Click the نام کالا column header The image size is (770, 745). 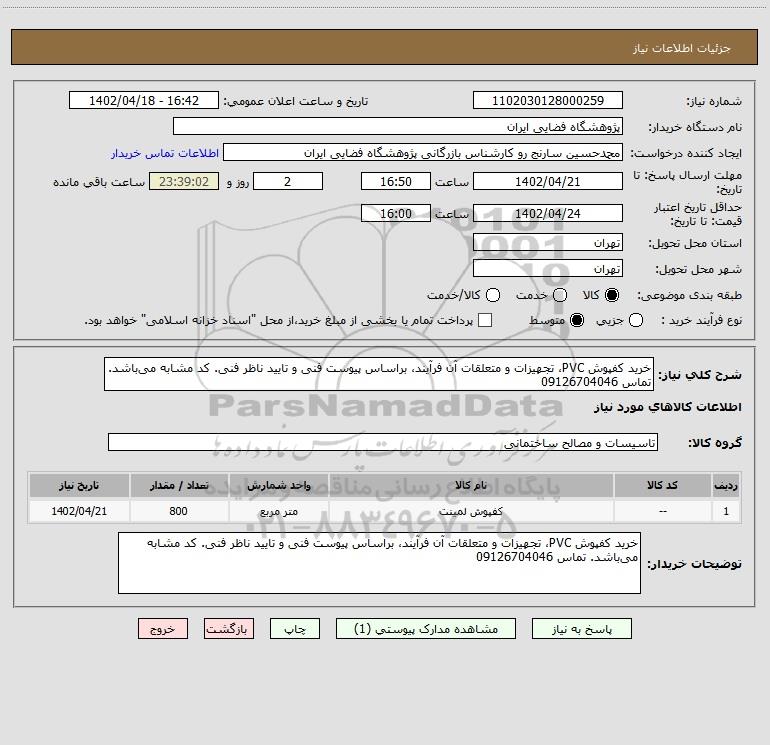point(470,485)
